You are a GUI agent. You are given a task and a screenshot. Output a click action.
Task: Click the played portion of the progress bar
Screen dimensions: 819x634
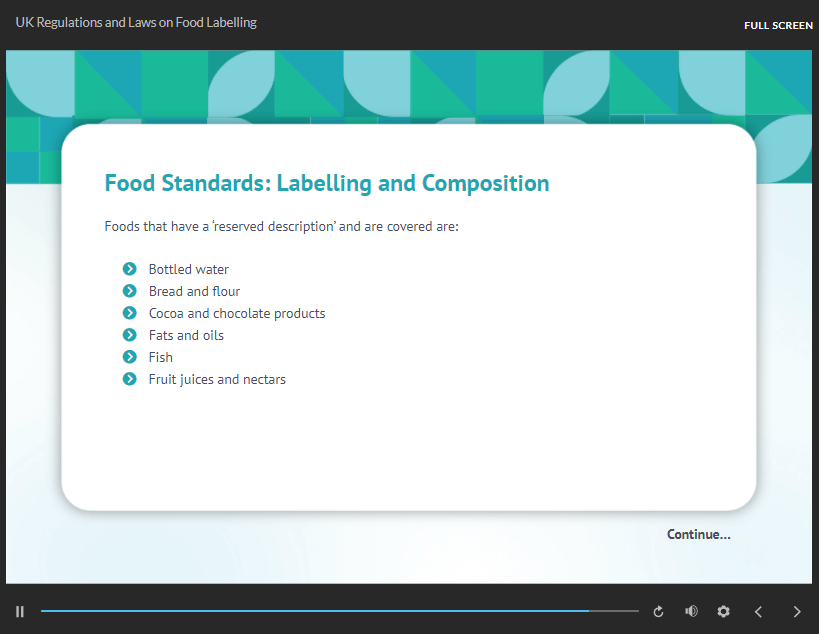[300, 611]
